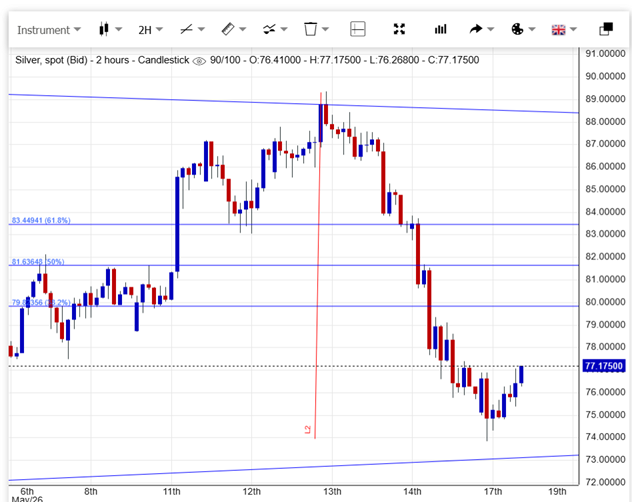Viewport: 632px width, 502px height.
Task: Click the 77.17500 current price tag
Action: 603,366
